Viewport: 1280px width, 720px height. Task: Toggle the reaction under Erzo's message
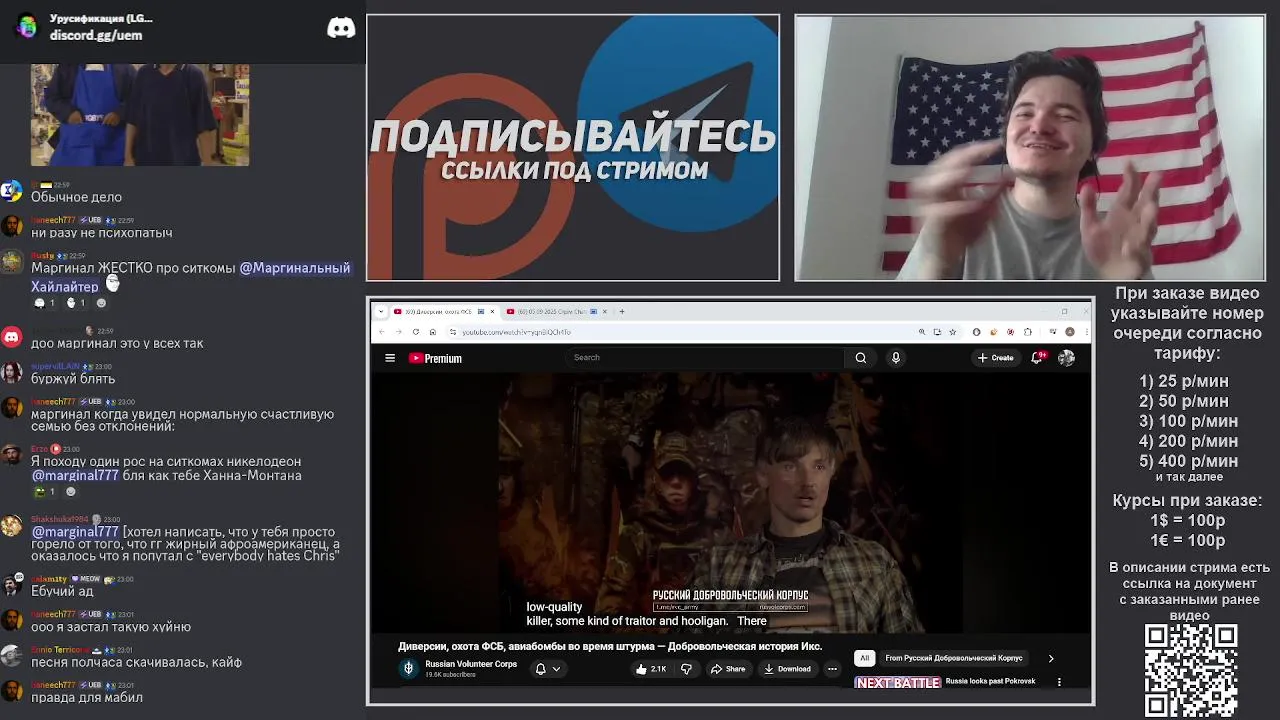click(x=45, y=492)
